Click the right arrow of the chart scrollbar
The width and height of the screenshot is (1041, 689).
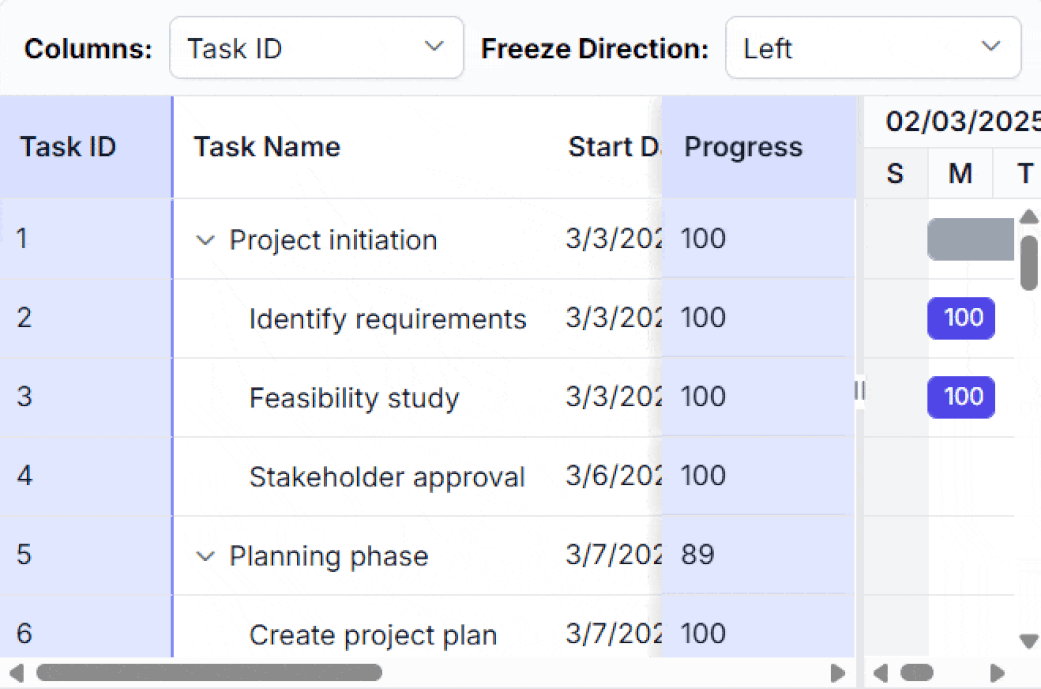click(x=996, y=674)
